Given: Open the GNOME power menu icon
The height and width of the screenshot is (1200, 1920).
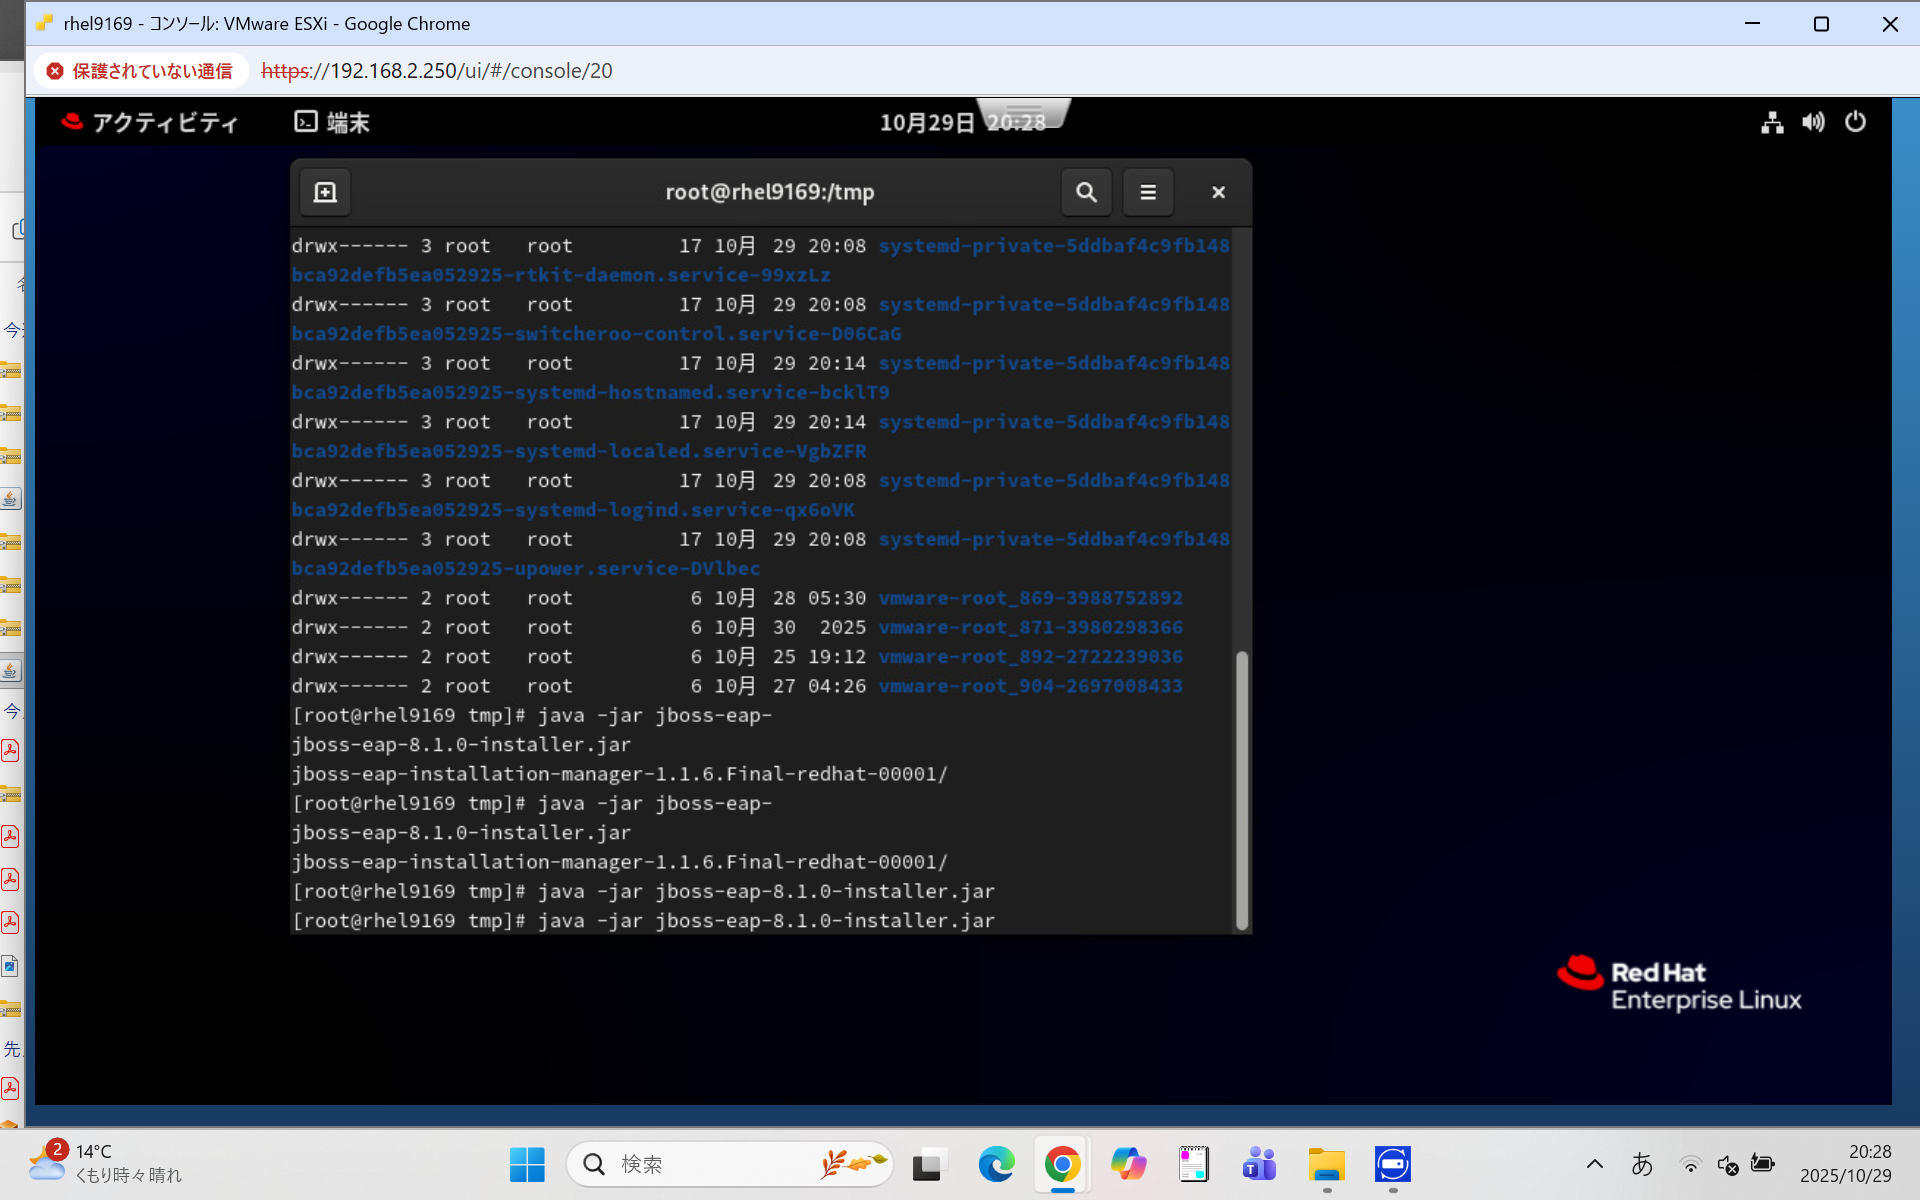Looking at the screenshot, I should (x=1855, y=122).
